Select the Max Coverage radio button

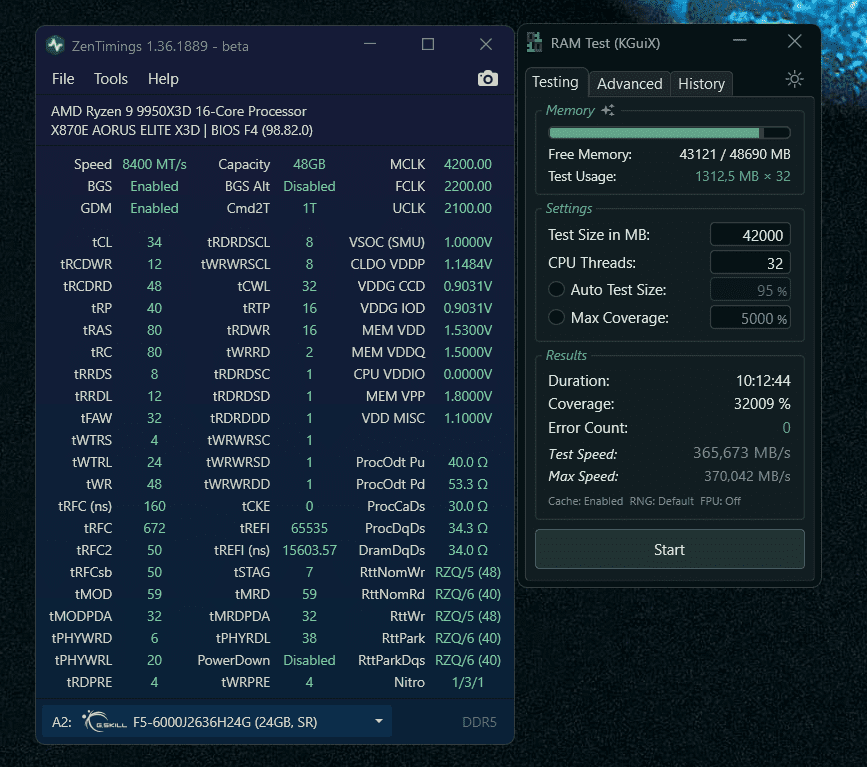556,317
